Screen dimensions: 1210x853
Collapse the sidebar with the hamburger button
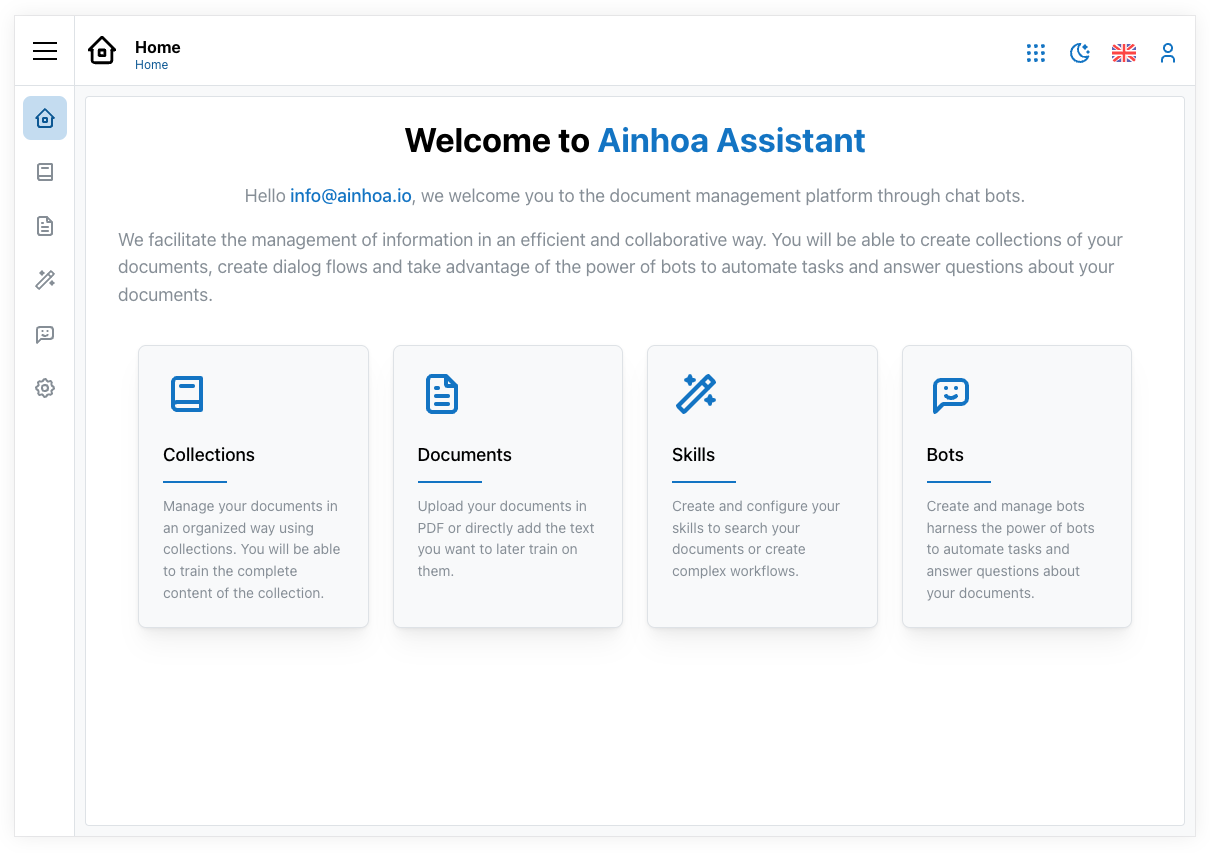44,51
